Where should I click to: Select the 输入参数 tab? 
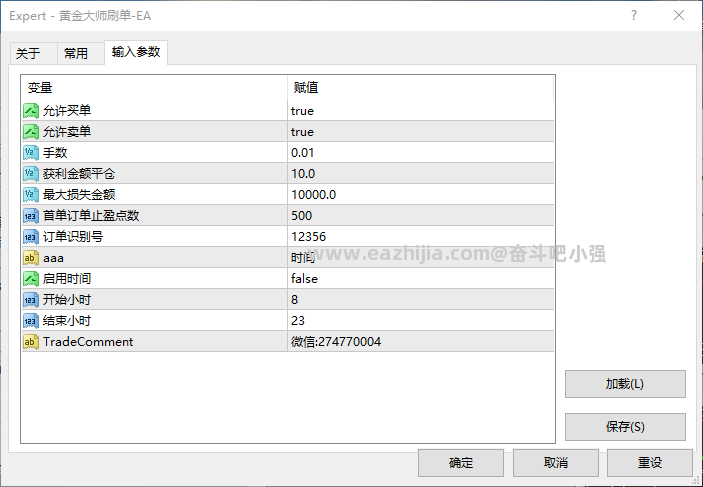click(x=136, y=52)
